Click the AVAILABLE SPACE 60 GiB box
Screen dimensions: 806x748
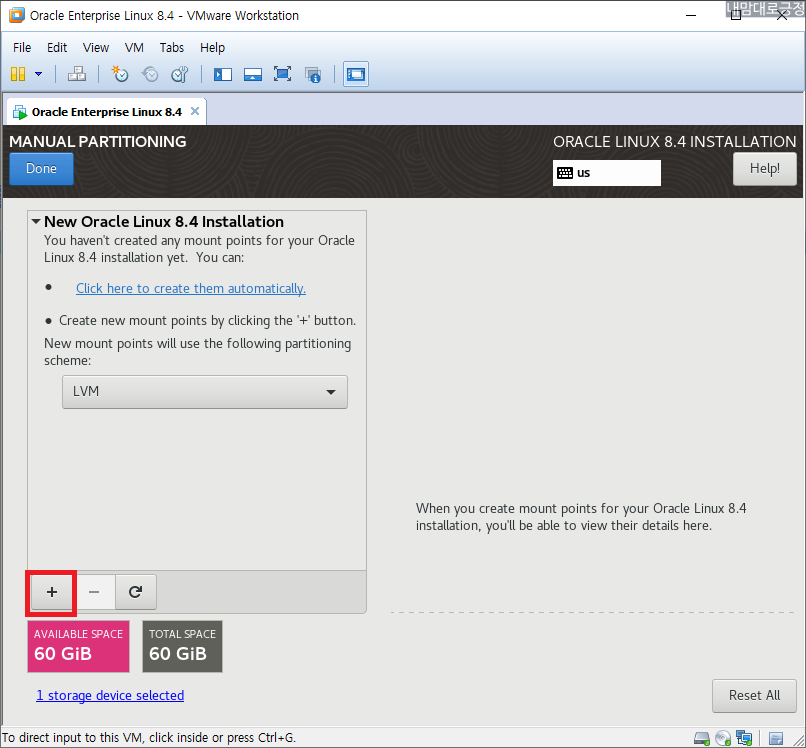[78, 646]
